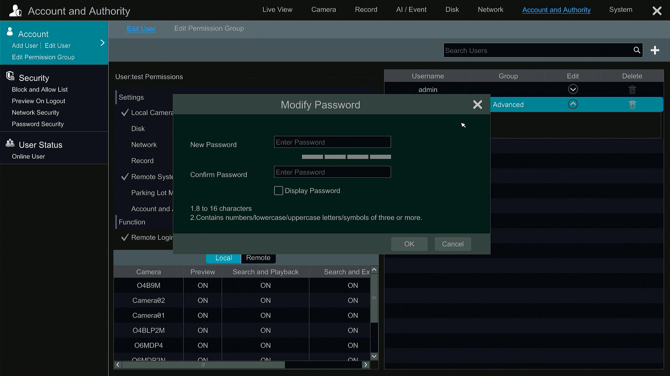Open Preview On Logout settings
Screen dimensions: 670x376
[38, 101]
